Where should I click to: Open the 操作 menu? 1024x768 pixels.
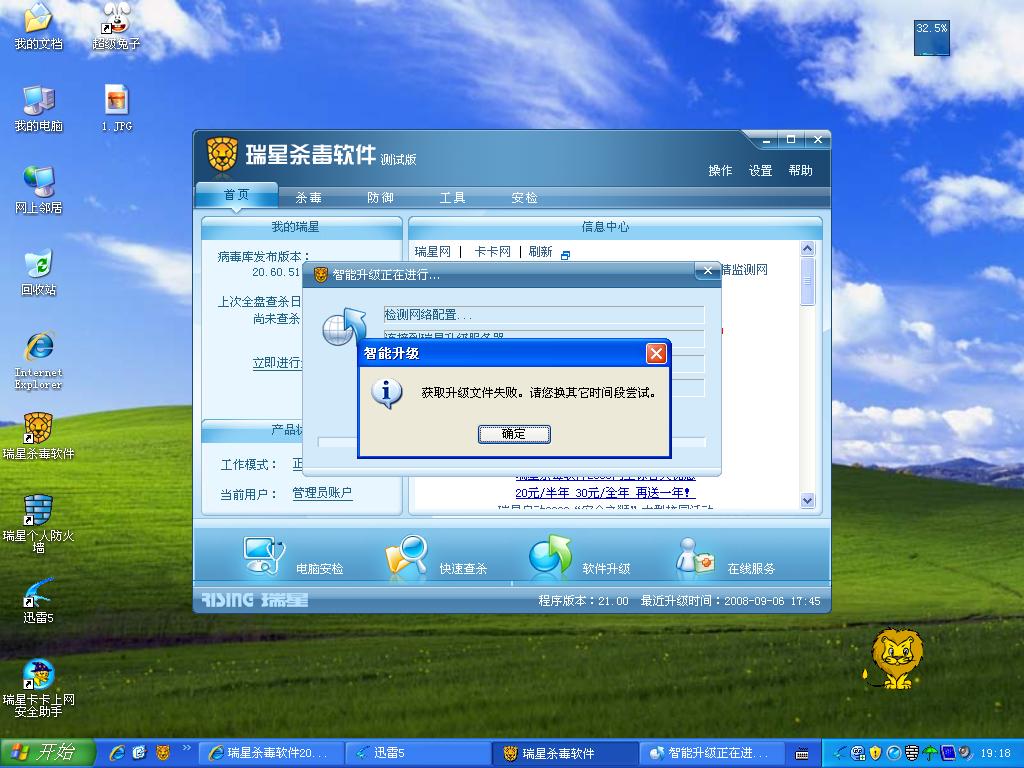click(x=720, y=170)
